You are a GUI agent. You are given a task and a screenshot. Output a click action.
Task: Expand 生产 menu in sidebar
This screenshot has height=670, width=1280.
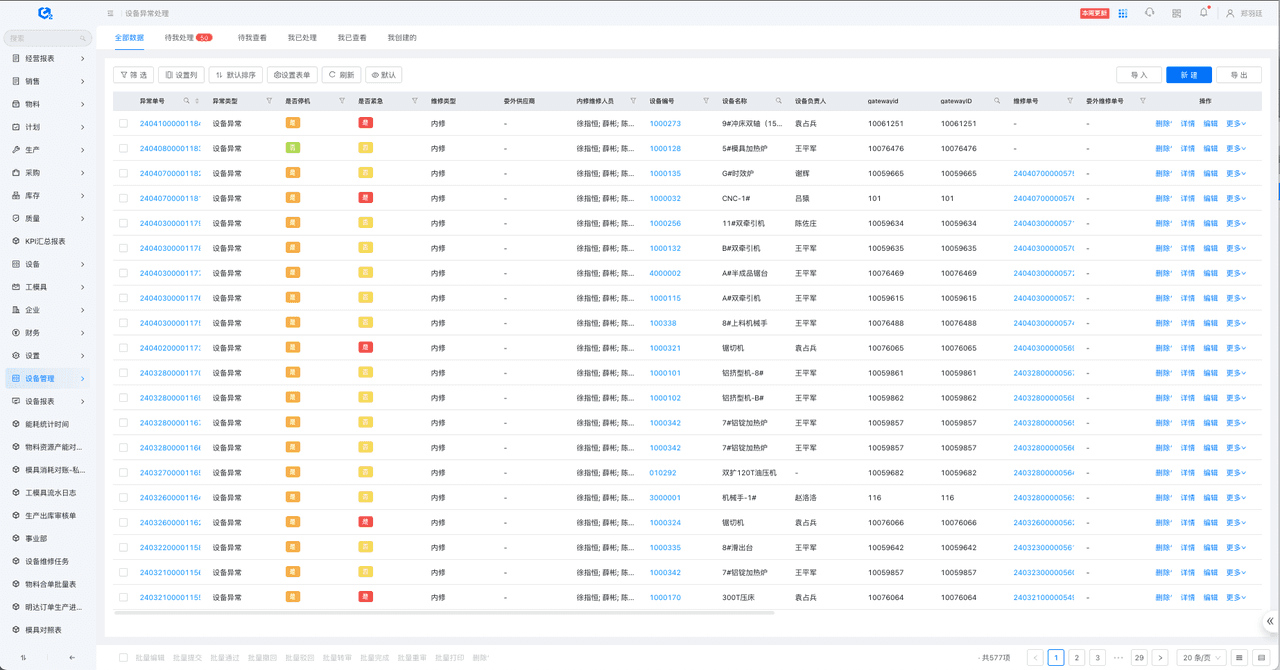48,150
